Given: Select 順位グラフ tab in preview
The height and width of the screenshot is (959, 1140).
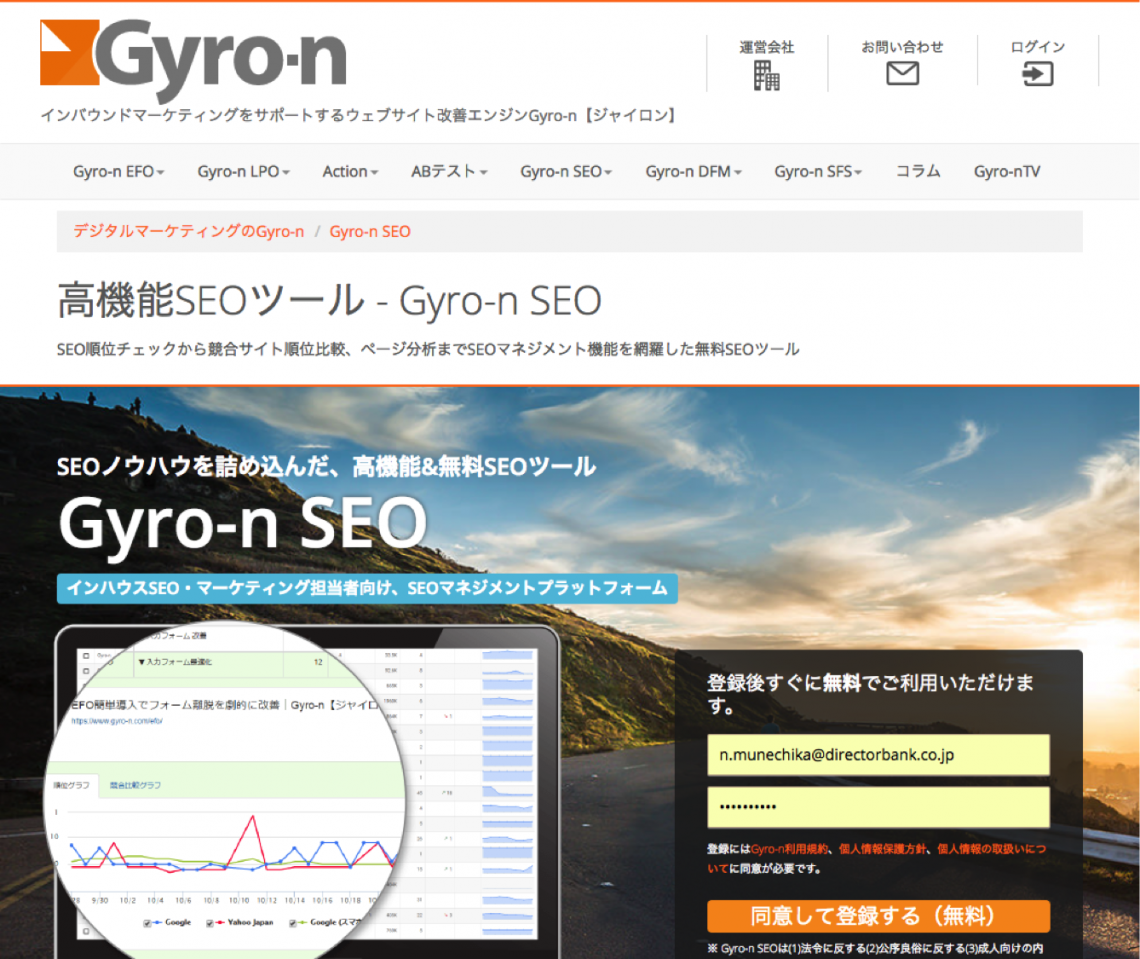Looking at the screenshot, I should click(71, 785).
